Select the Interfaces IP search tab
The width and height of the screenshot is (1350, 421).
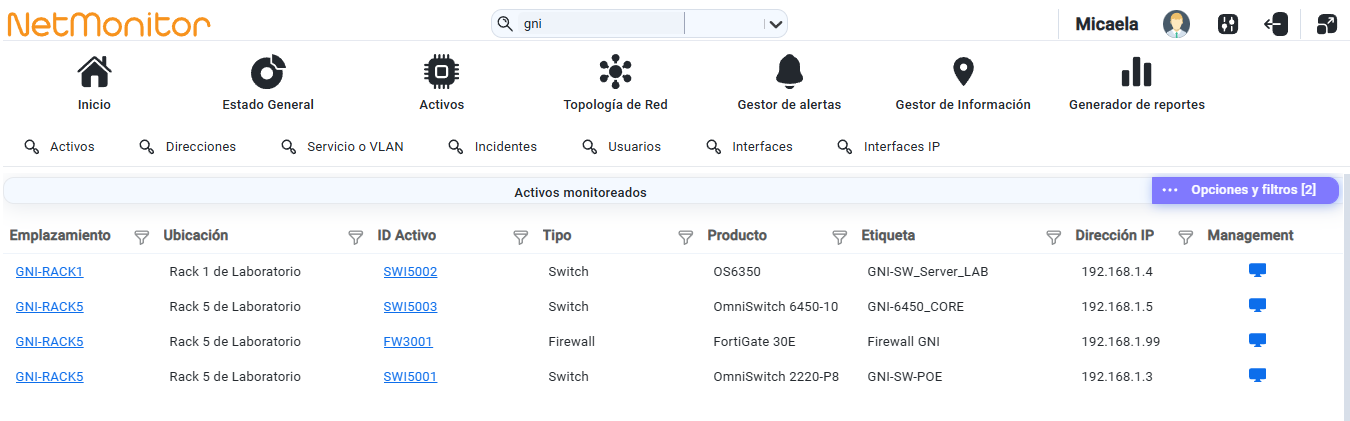888,147
